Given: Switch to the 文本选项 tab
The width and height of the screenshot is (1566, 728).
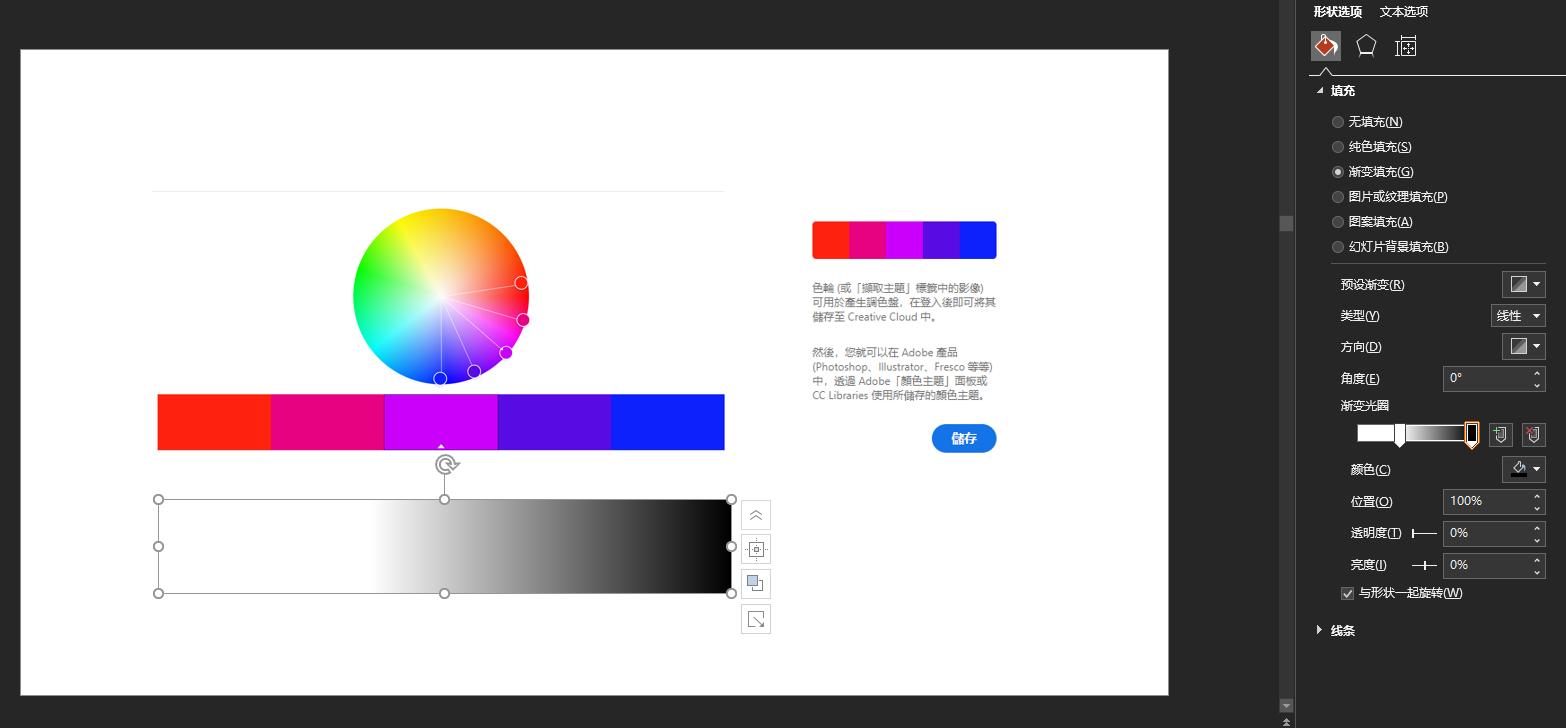Looking at the screenshot, I should [1404, 12].
